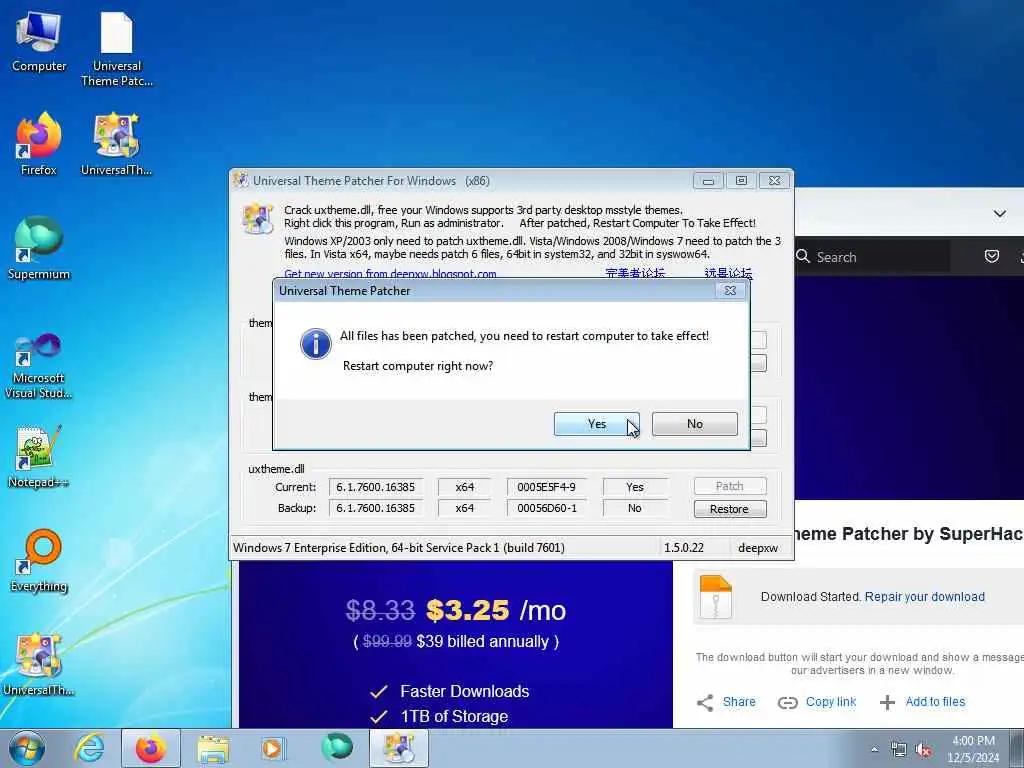Viewport: 1024px width, 768px height.
Task: Show hidden tray icons arrow
Action: [x=874, y=750]
